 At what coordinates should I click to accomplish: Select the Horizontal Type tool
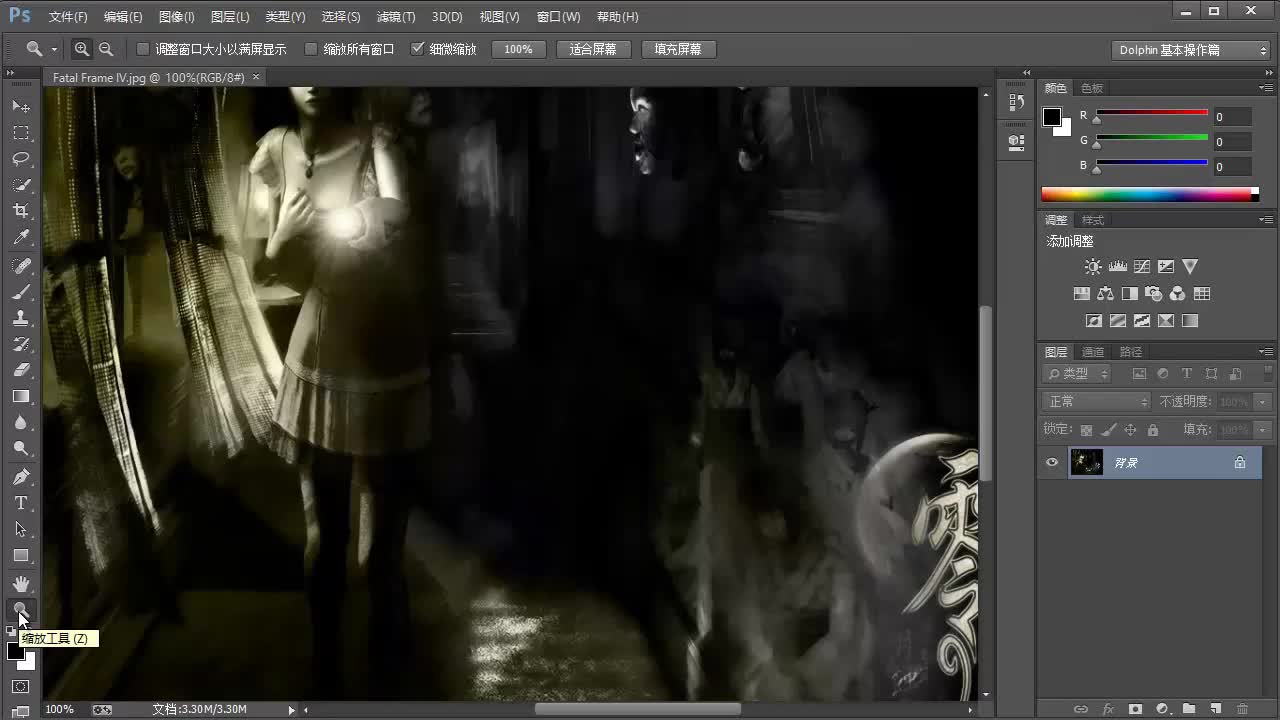[x=21, y=503]
